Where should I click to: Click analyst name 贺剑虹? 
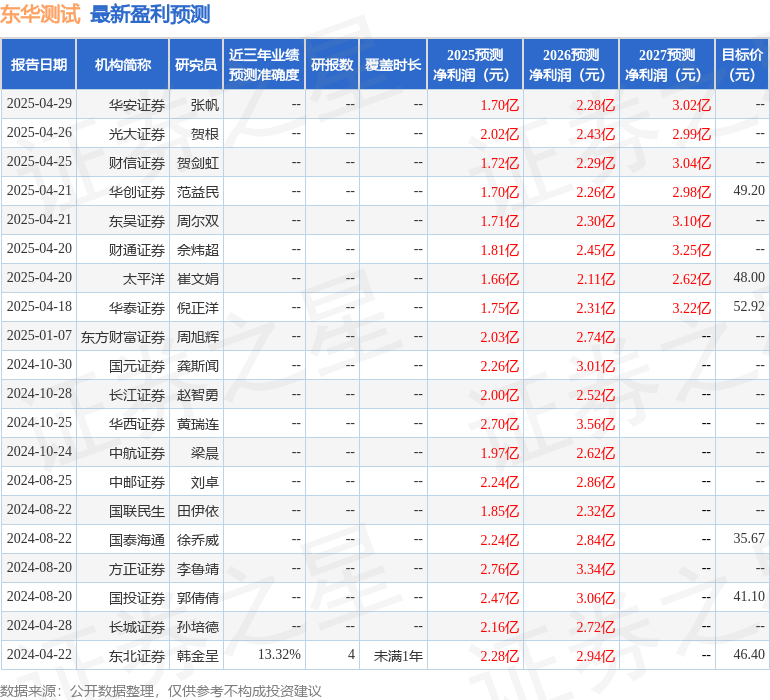pos(198,163)
